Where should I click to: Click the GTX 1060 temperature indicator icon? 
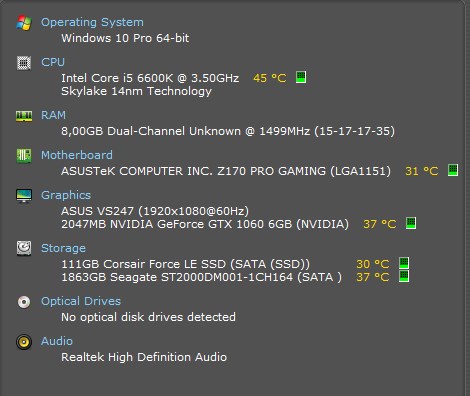click(411, 223)
